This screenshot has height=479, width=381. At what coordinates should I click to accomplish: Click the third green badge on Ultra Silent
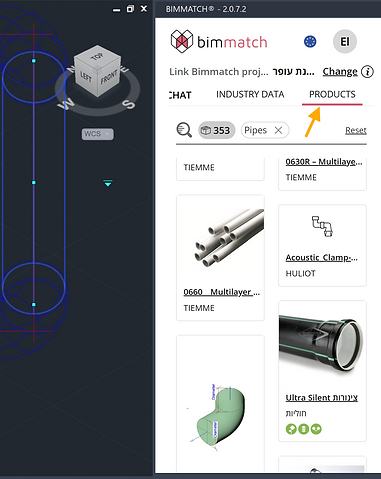click(316, 429)
